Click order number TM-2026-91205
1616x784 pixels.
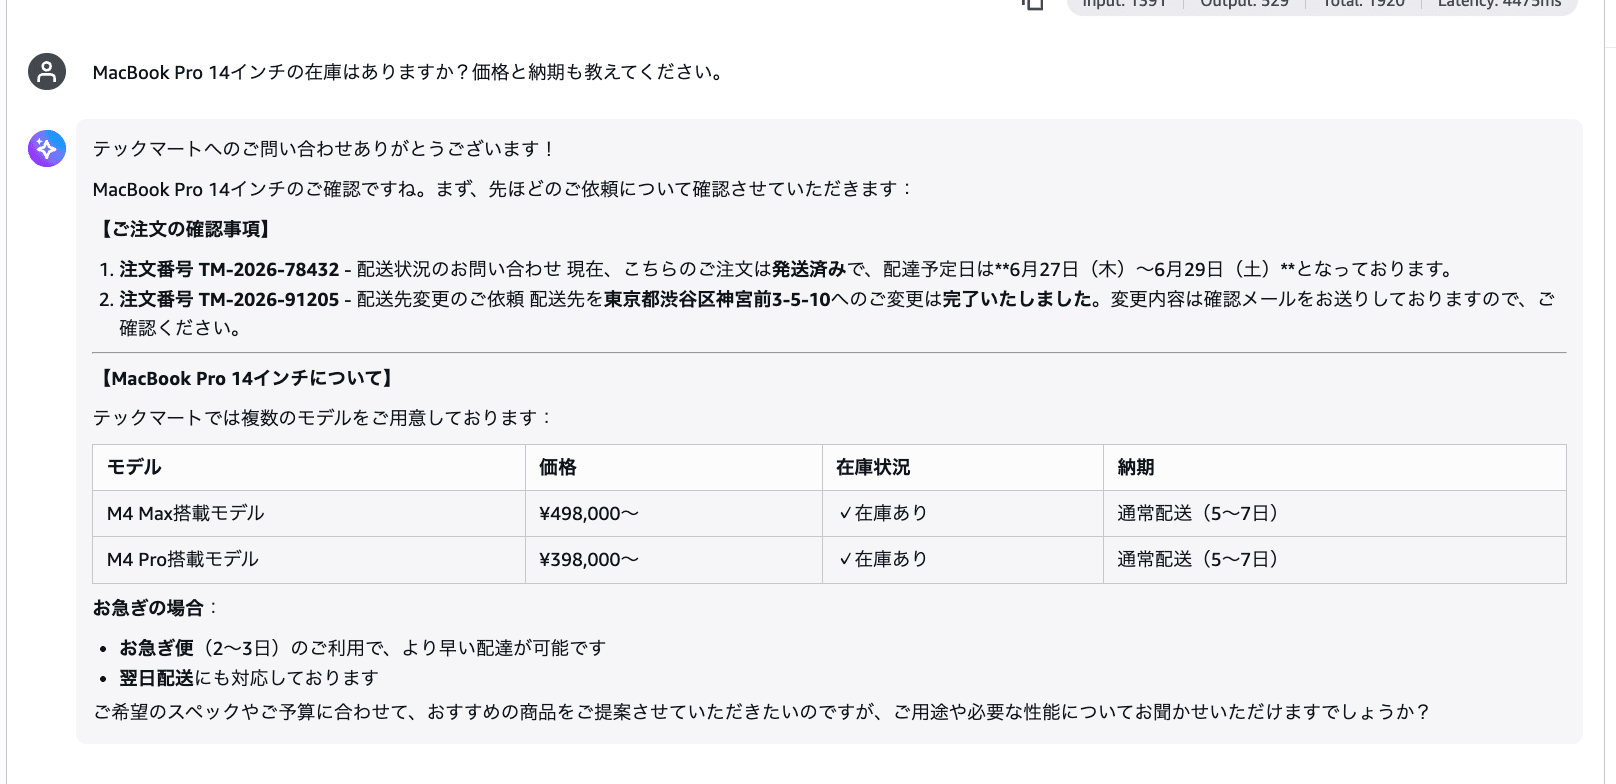pyautogui.click(x=269, y=299)
